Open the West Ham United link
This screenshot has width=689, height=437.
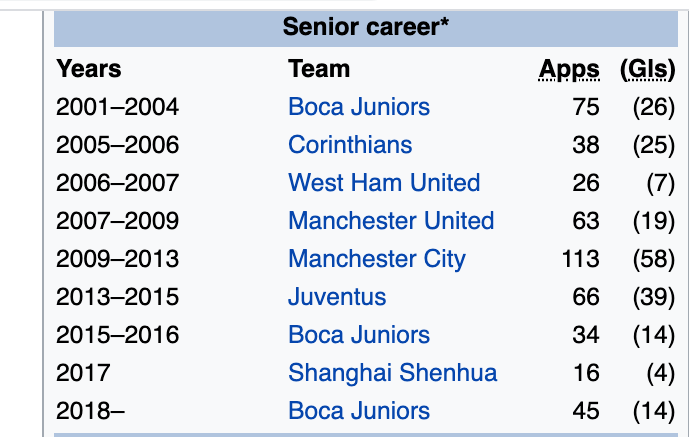384,183
